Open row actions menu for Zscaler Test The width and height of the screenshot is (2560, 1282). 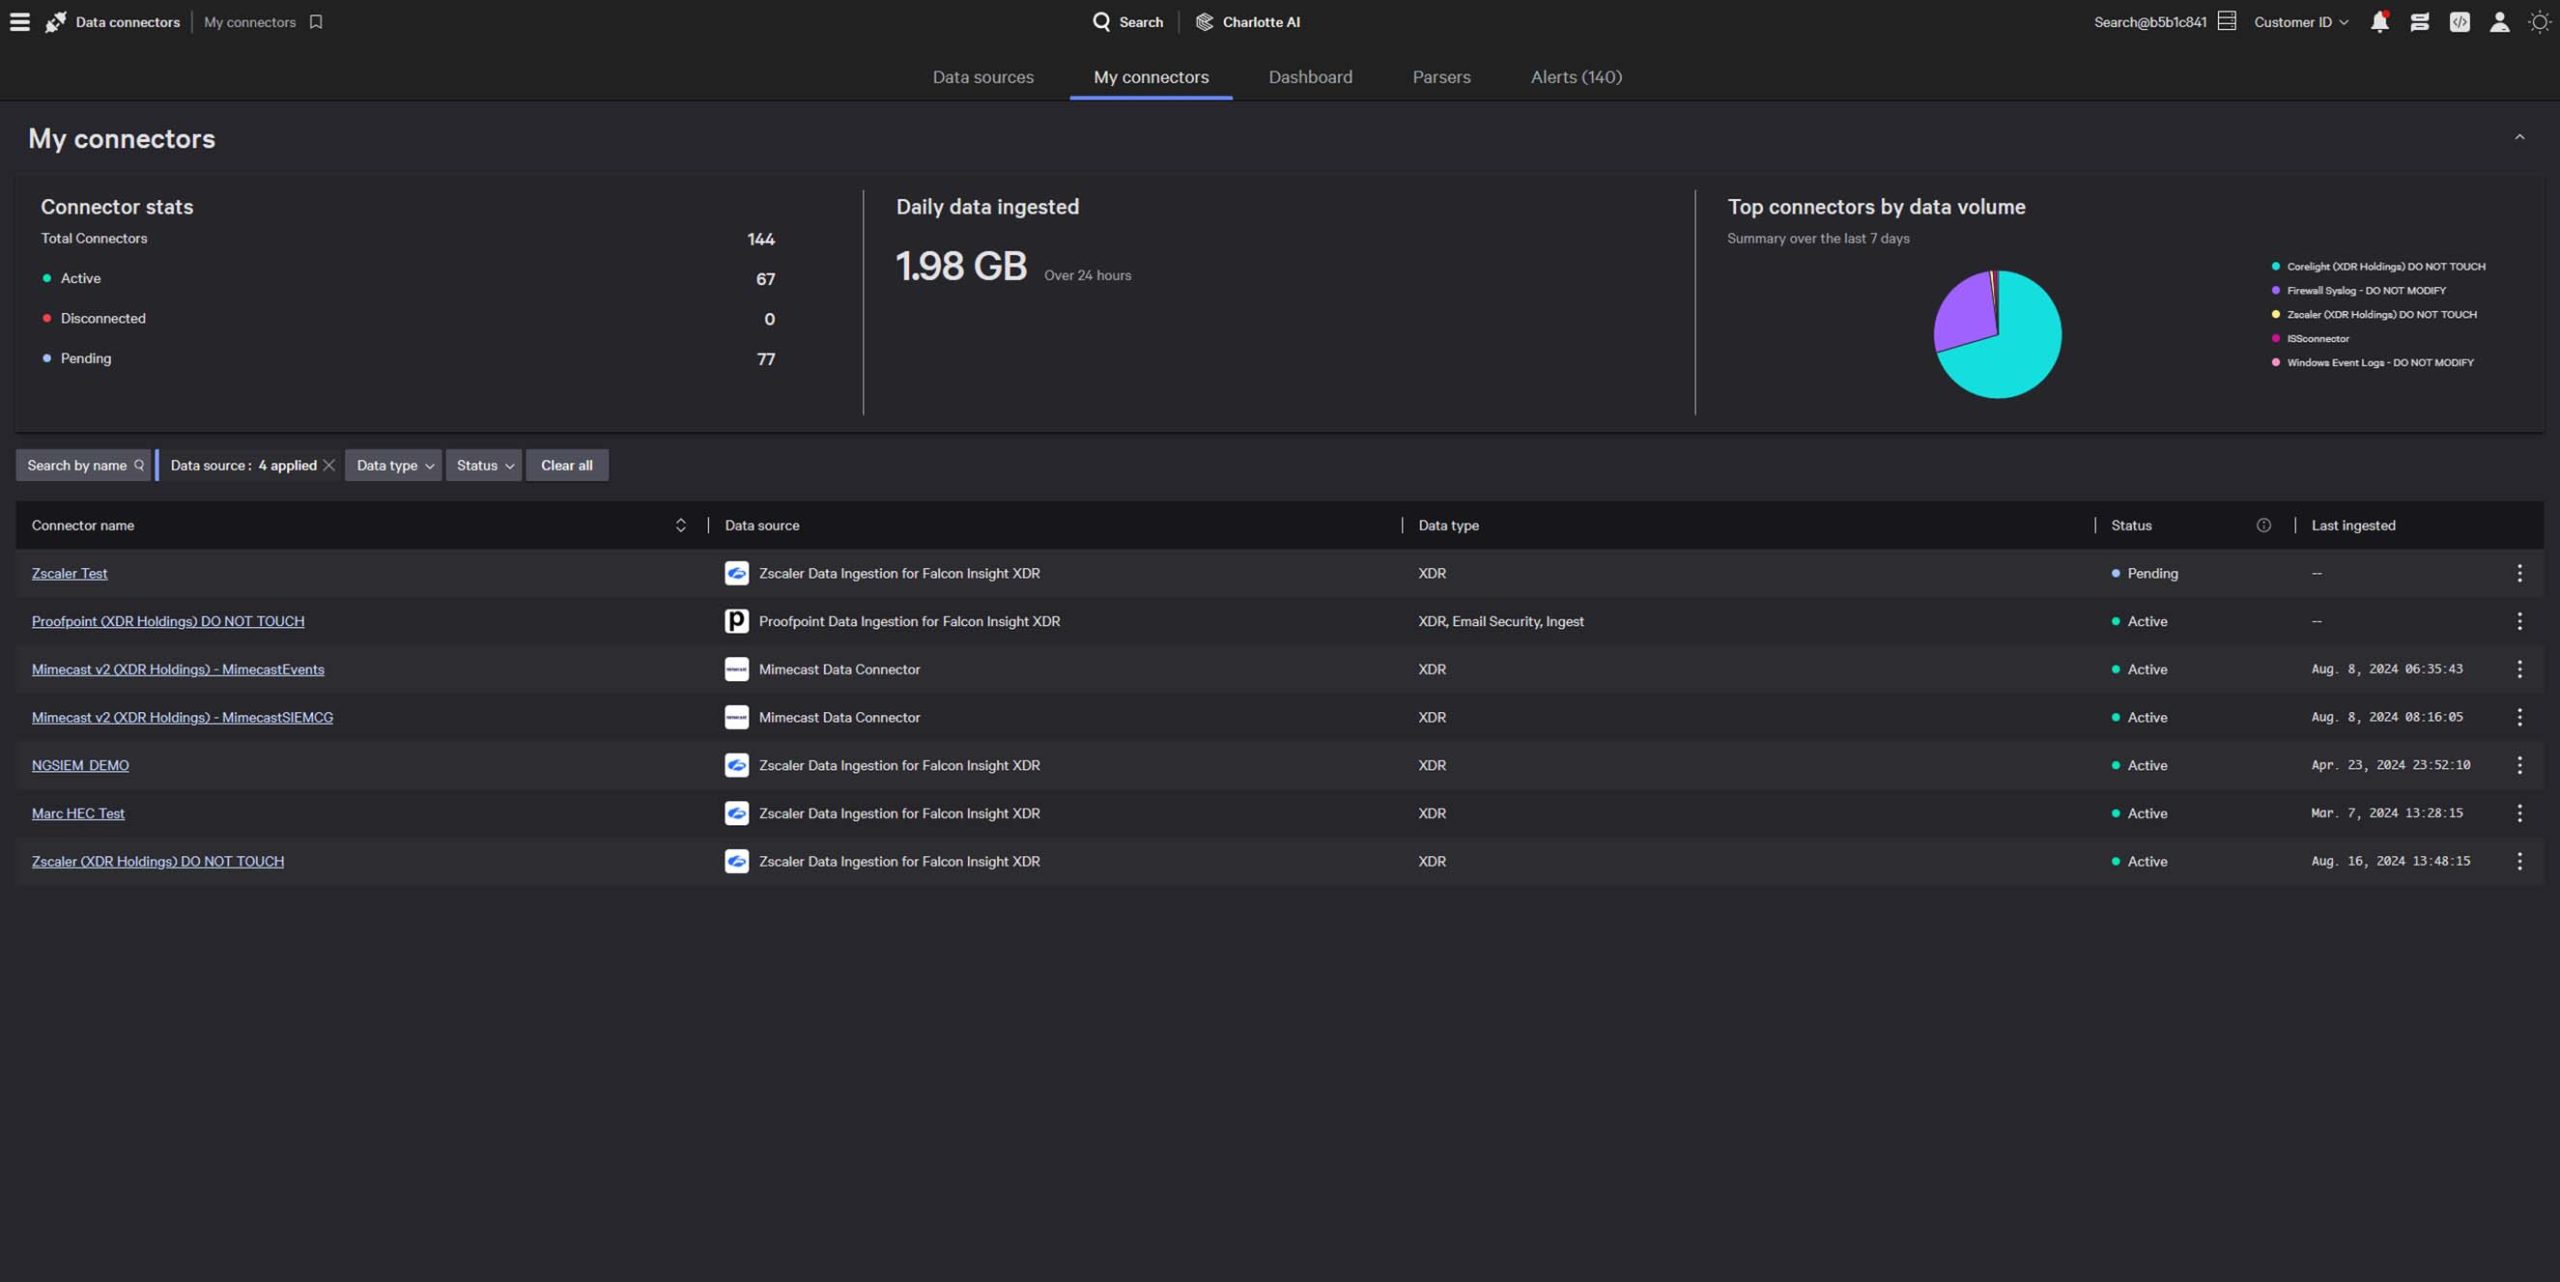(x=2520, y=573)
